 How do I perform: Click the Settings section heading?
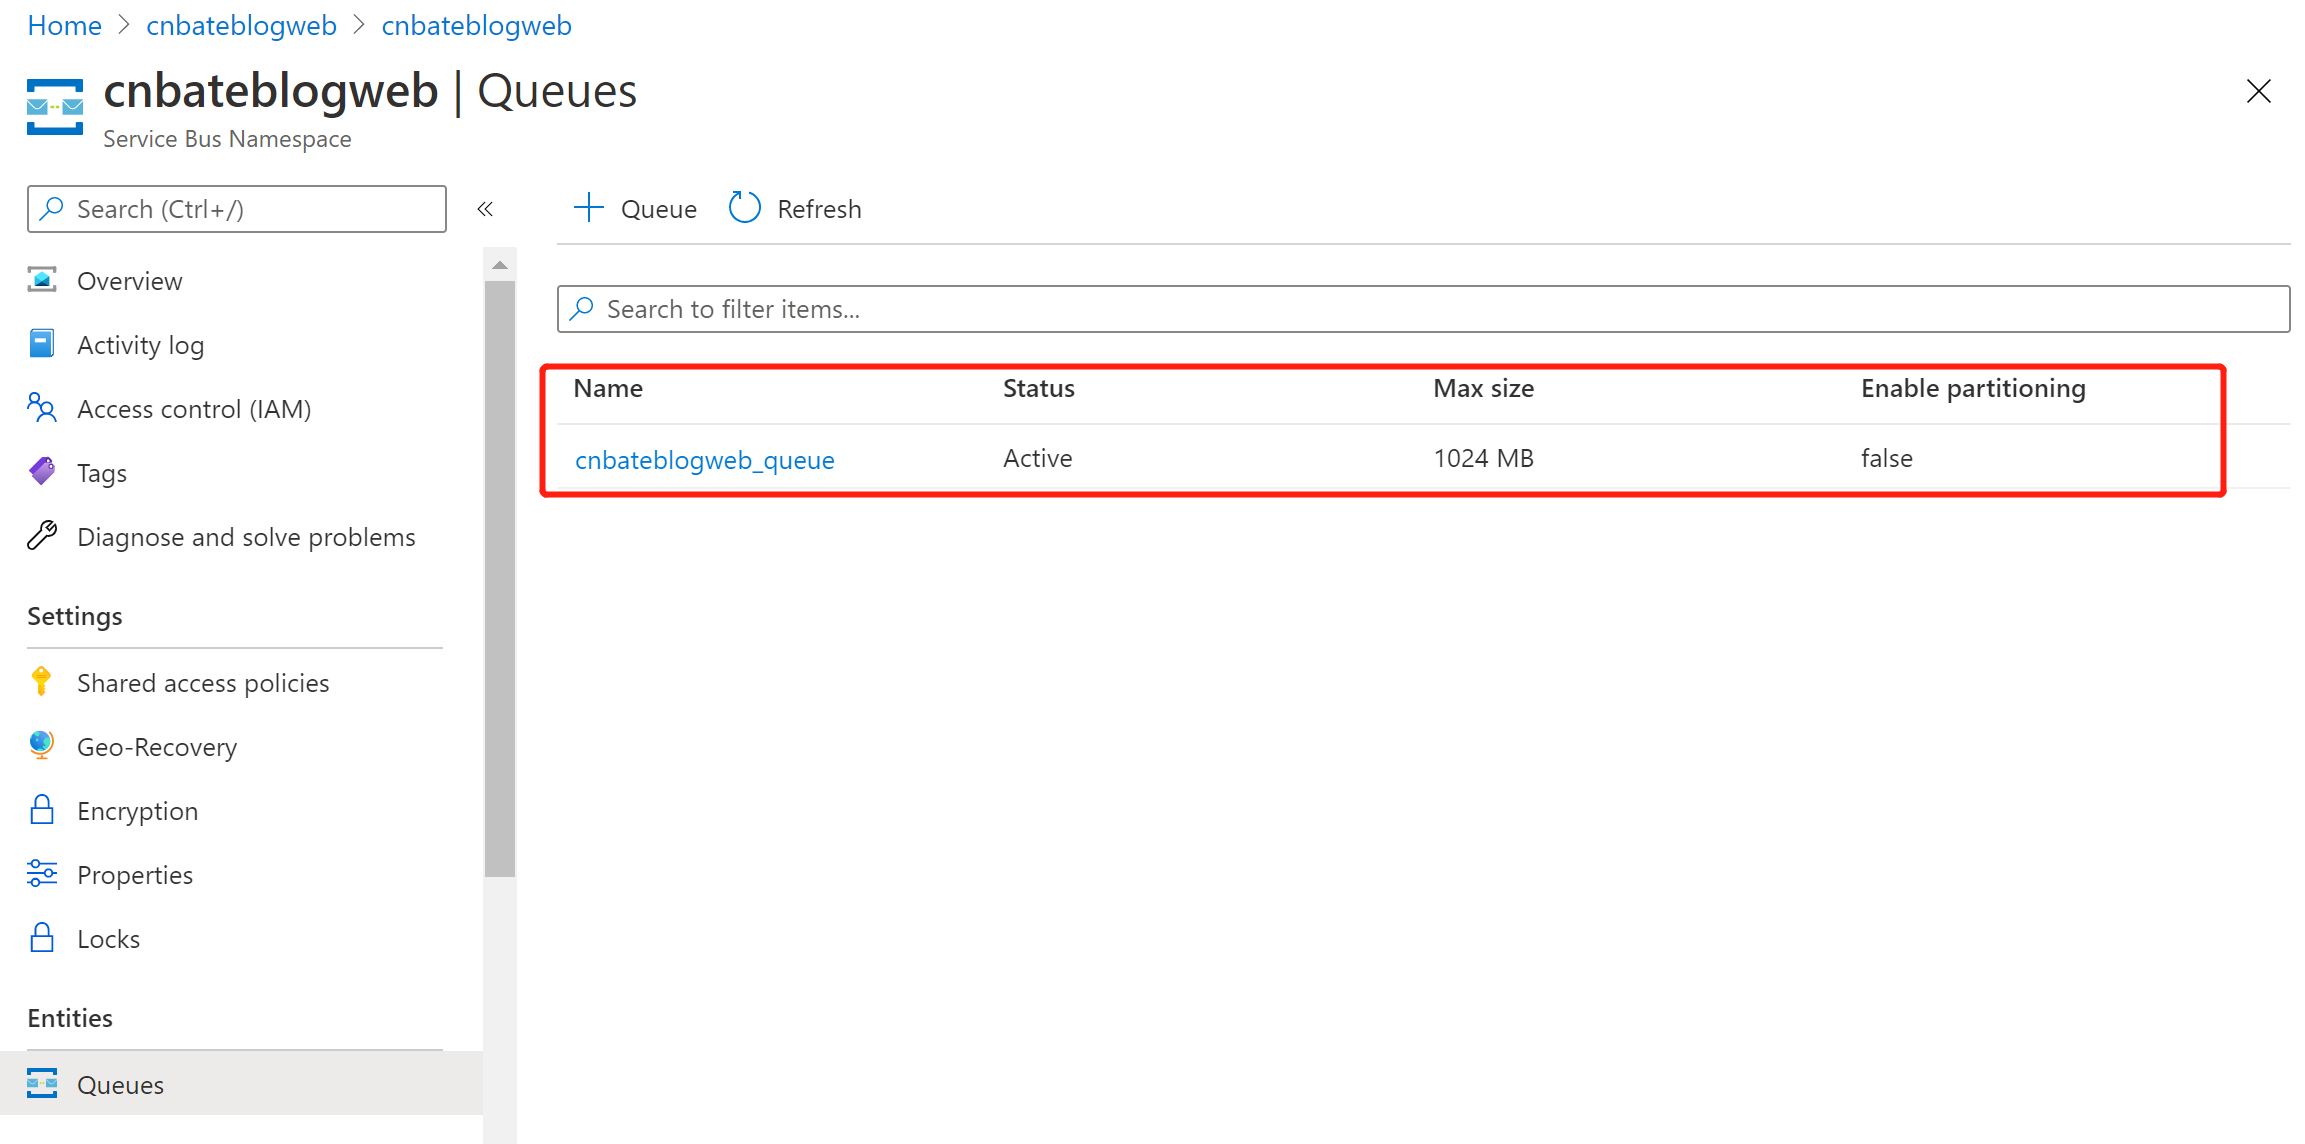click(x=75, y=616)
